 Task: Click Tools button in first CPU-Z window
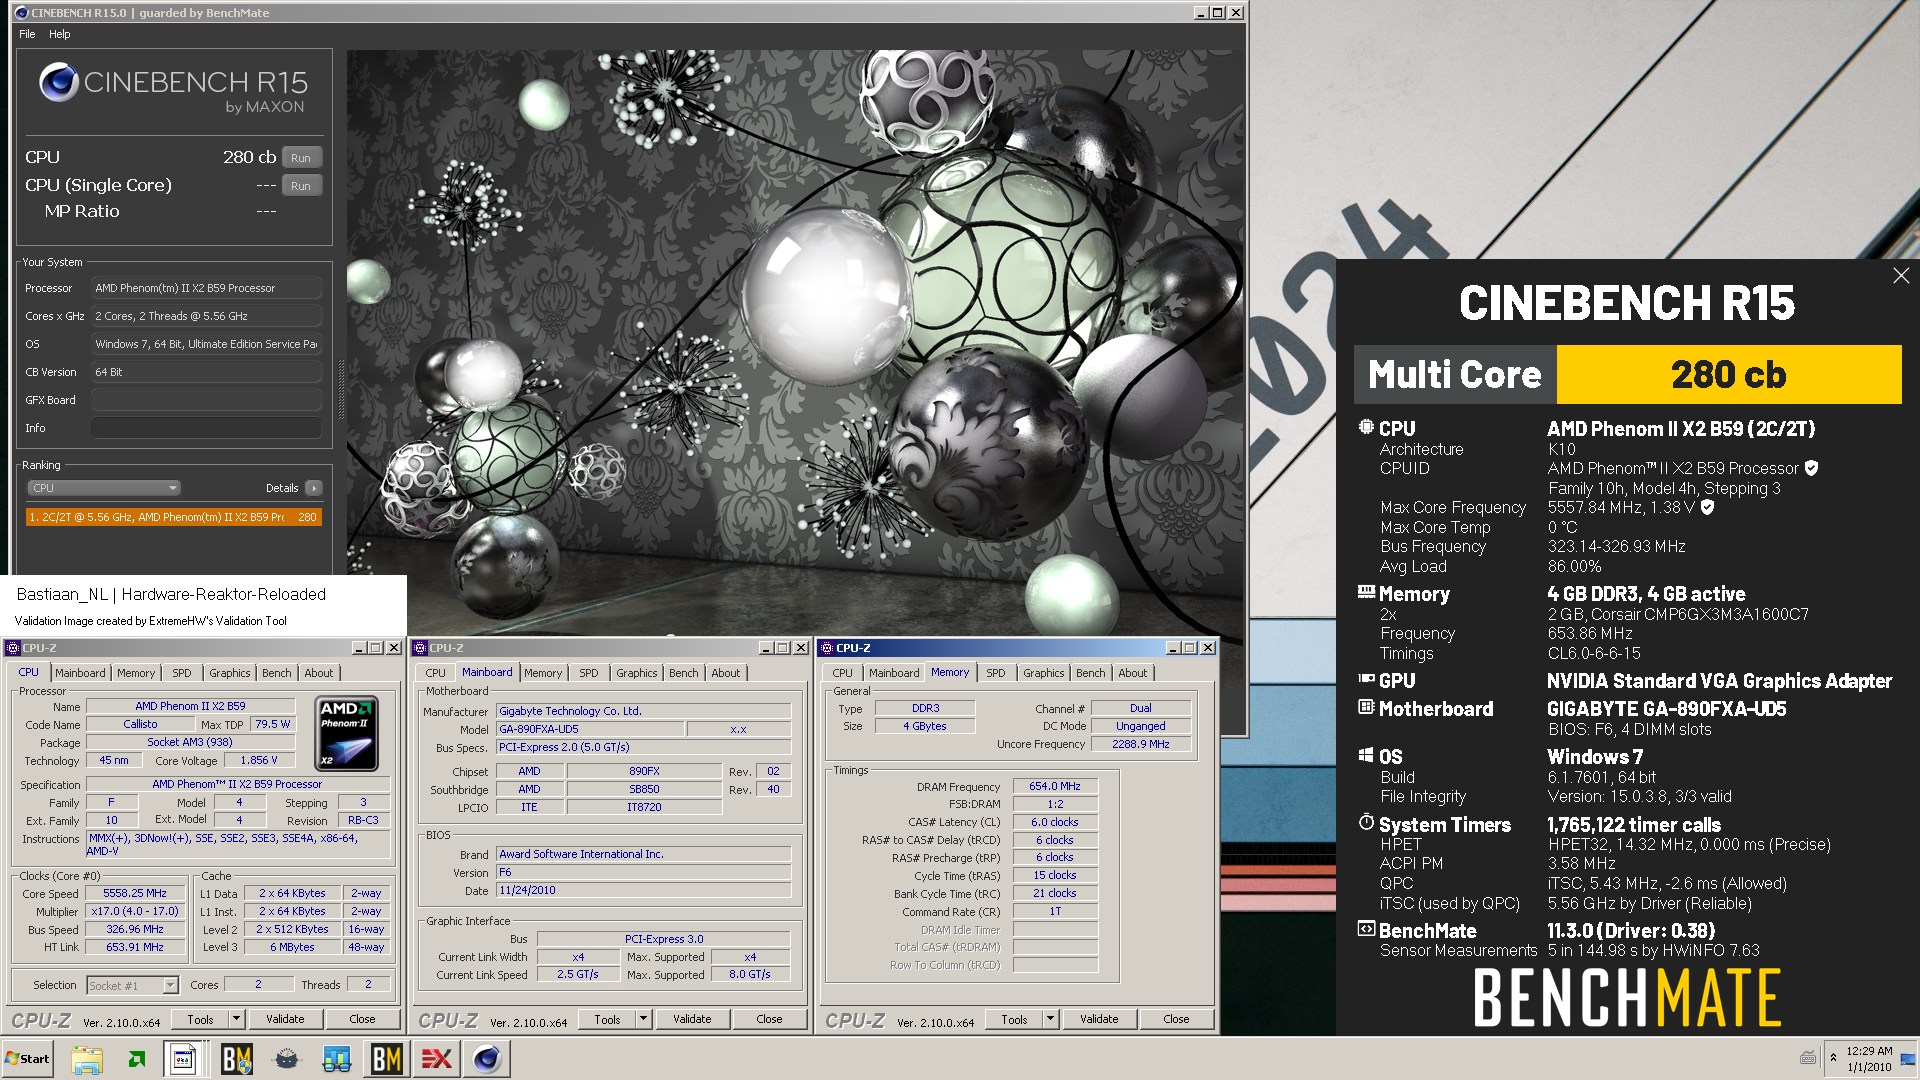pyautogui.click(x=200, y=1019)
